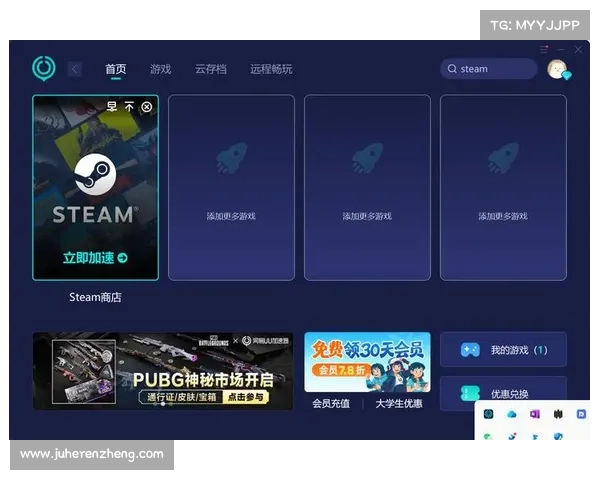Screen dimensions: 600x480
Task: Start acceleration with 立即加速 button
Action: coord(95,258)
